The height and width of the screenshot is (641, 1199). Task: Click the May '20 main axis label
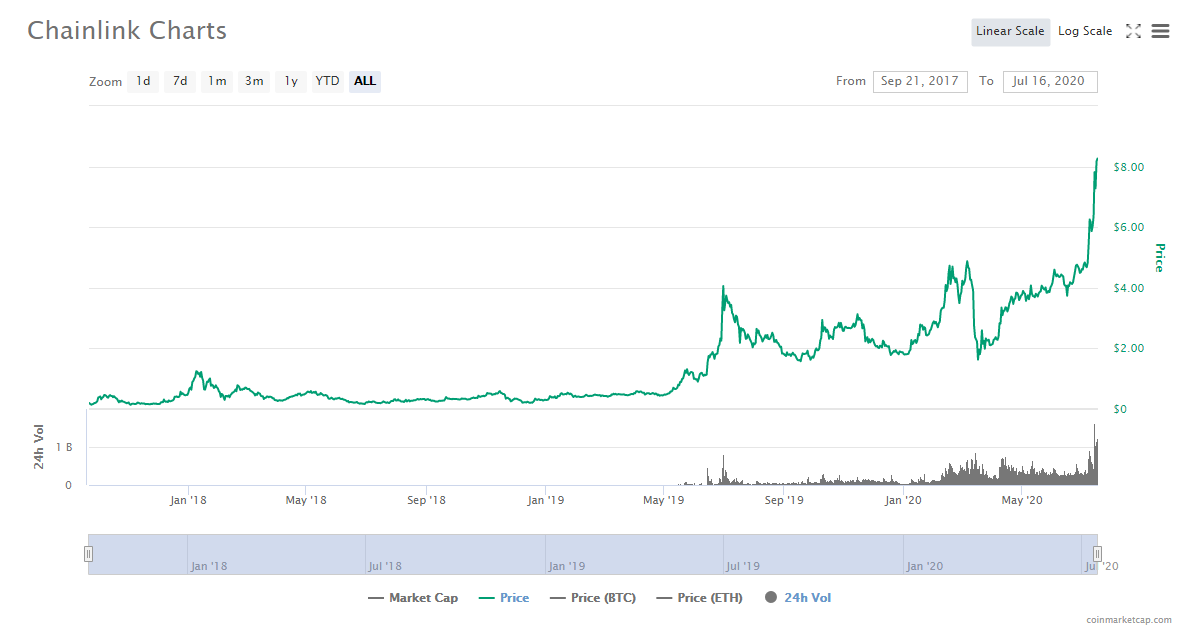pos(1022,500)
